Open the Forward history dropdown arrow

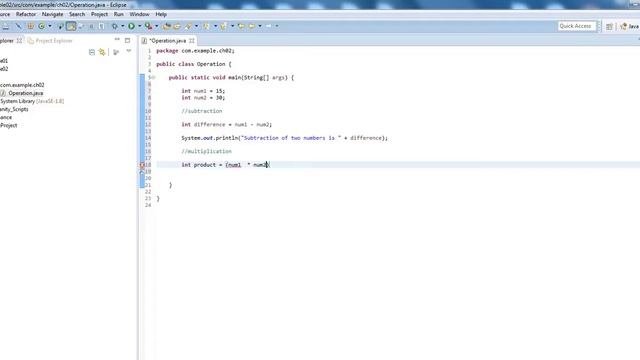[277, 26]
